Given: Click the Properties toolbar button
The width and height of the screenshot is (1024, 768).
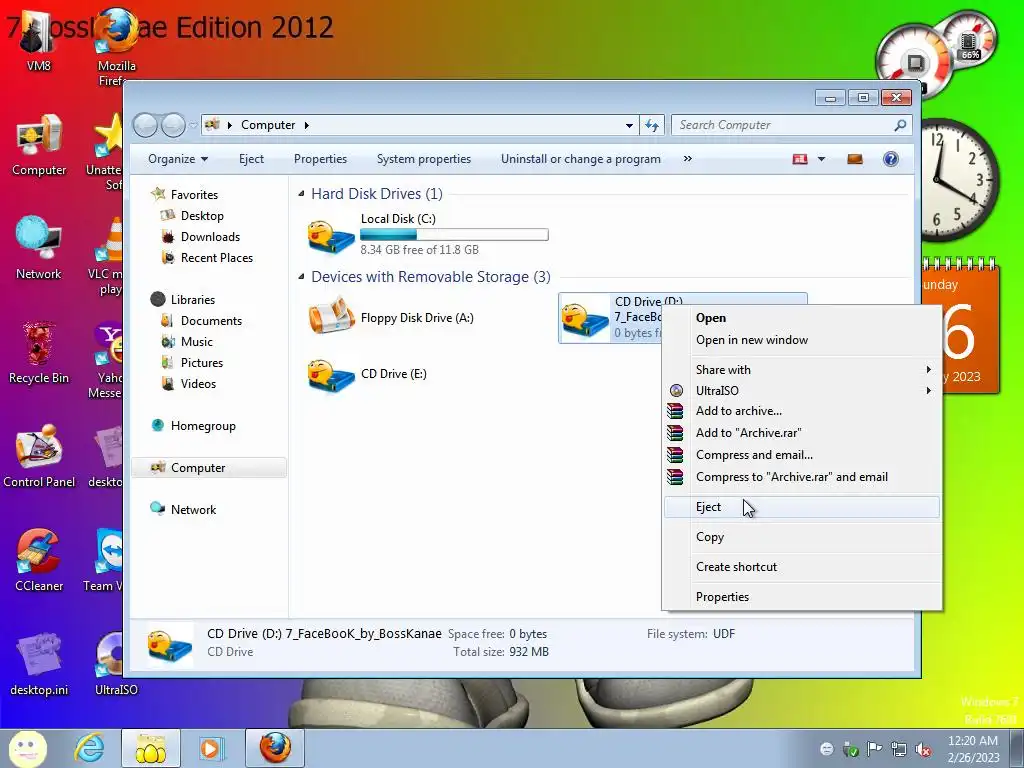Looking at the screenshot, I should pos(320,159).
